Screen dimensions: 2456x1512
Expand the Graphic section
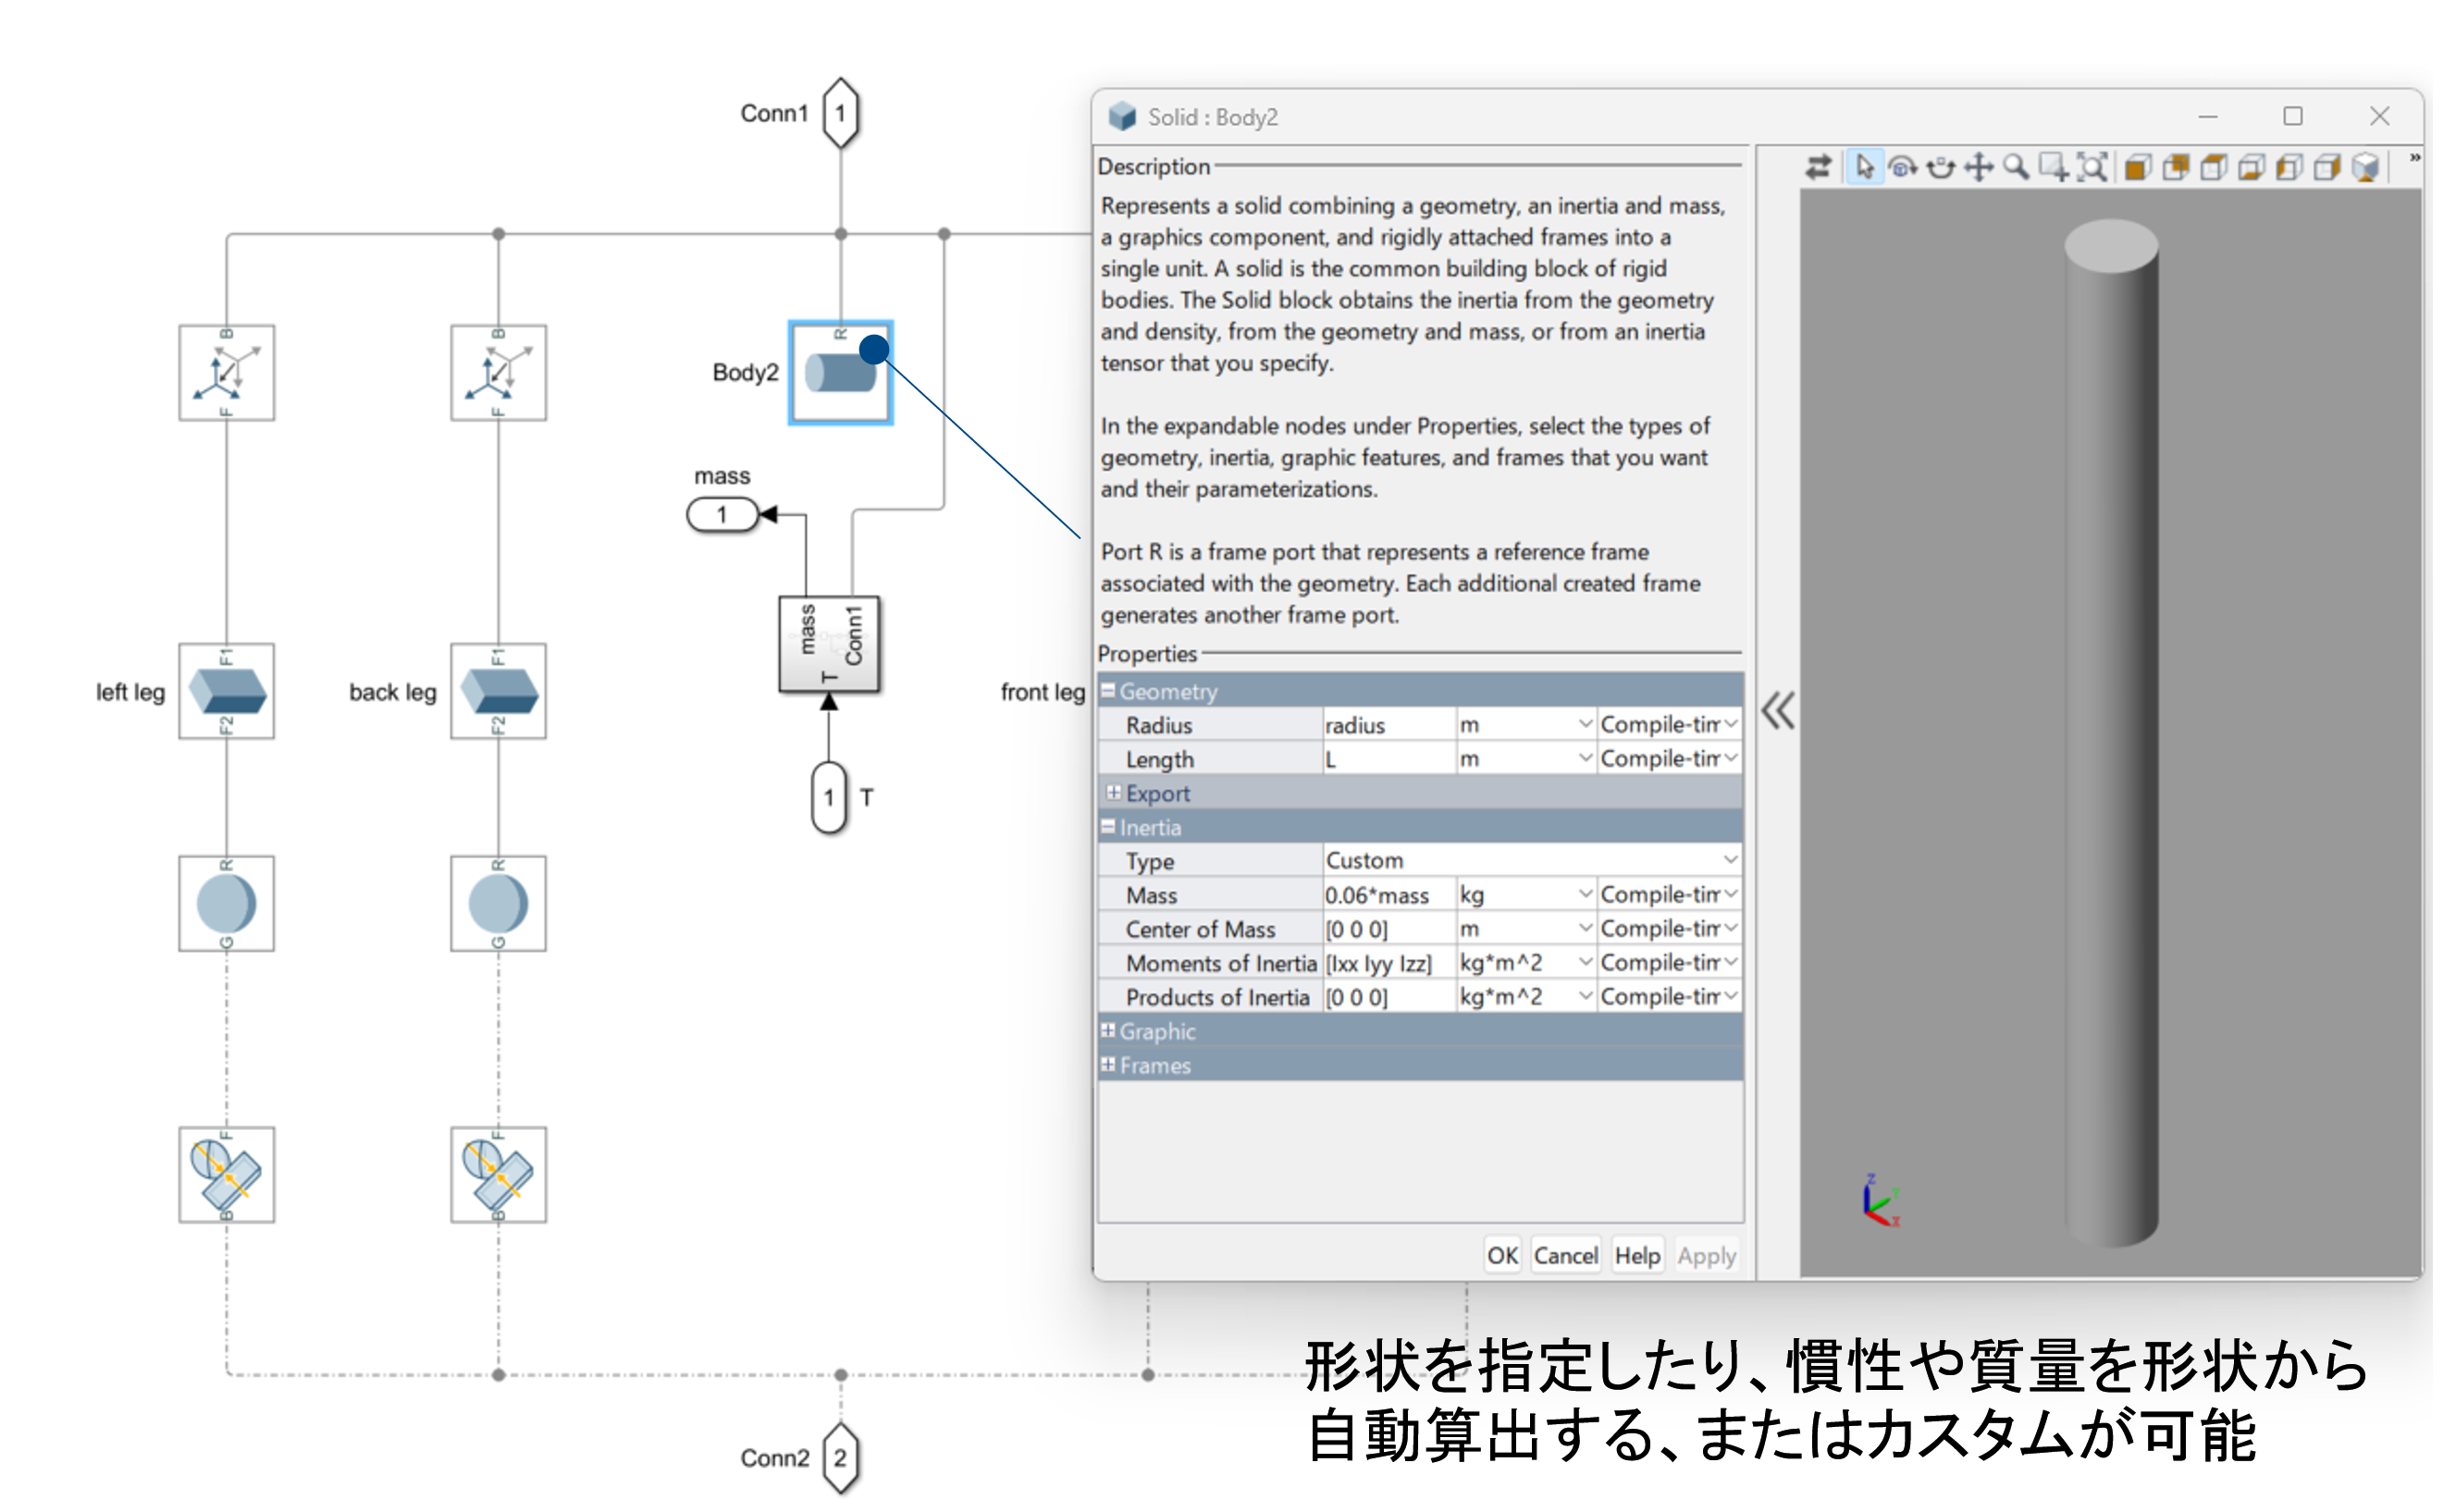(1108, 1030)
